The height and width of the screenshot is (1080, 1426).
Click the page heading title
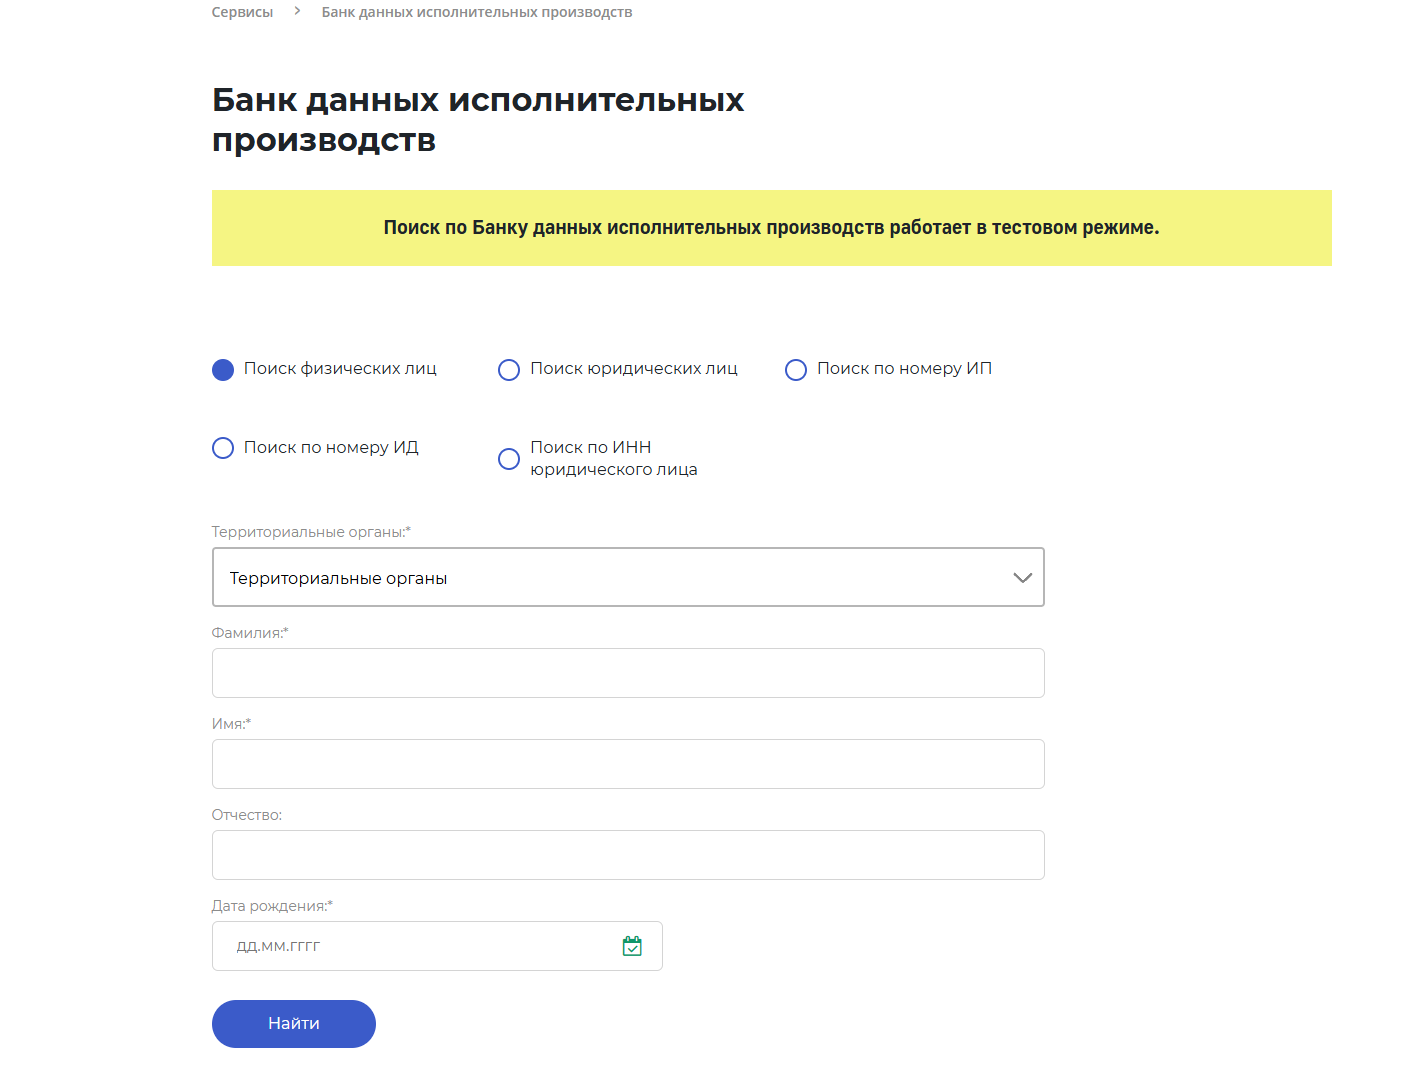point(478,120)
